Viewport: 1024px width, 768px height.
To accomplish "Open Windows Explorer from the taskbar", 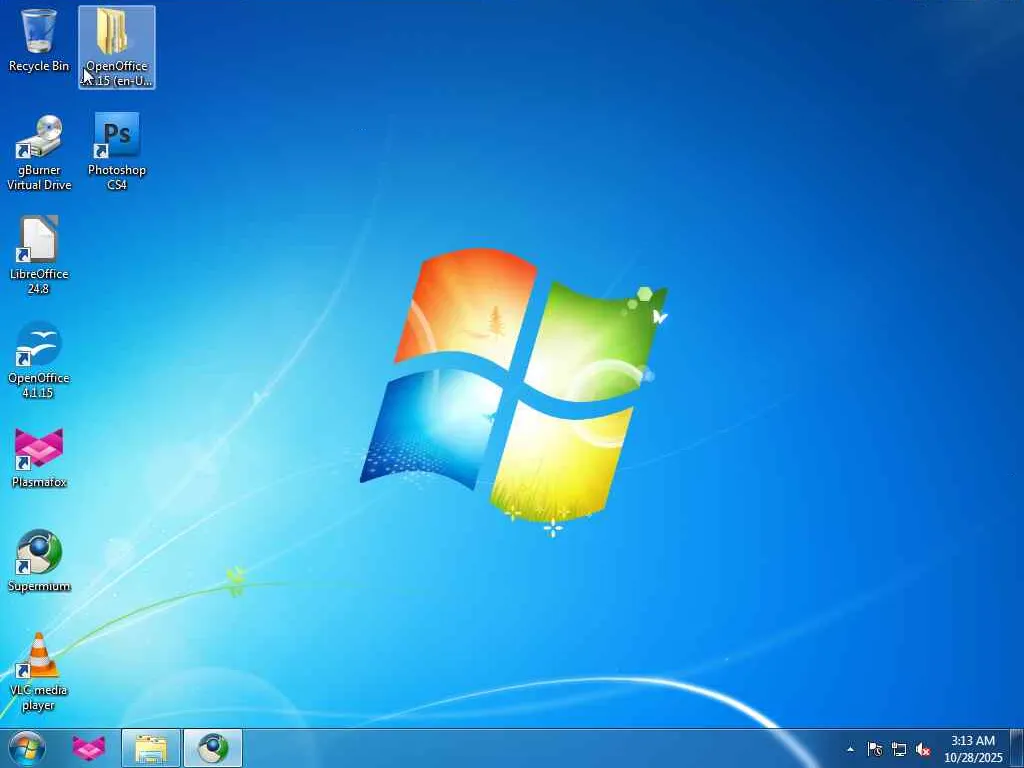I will point(151,748).
